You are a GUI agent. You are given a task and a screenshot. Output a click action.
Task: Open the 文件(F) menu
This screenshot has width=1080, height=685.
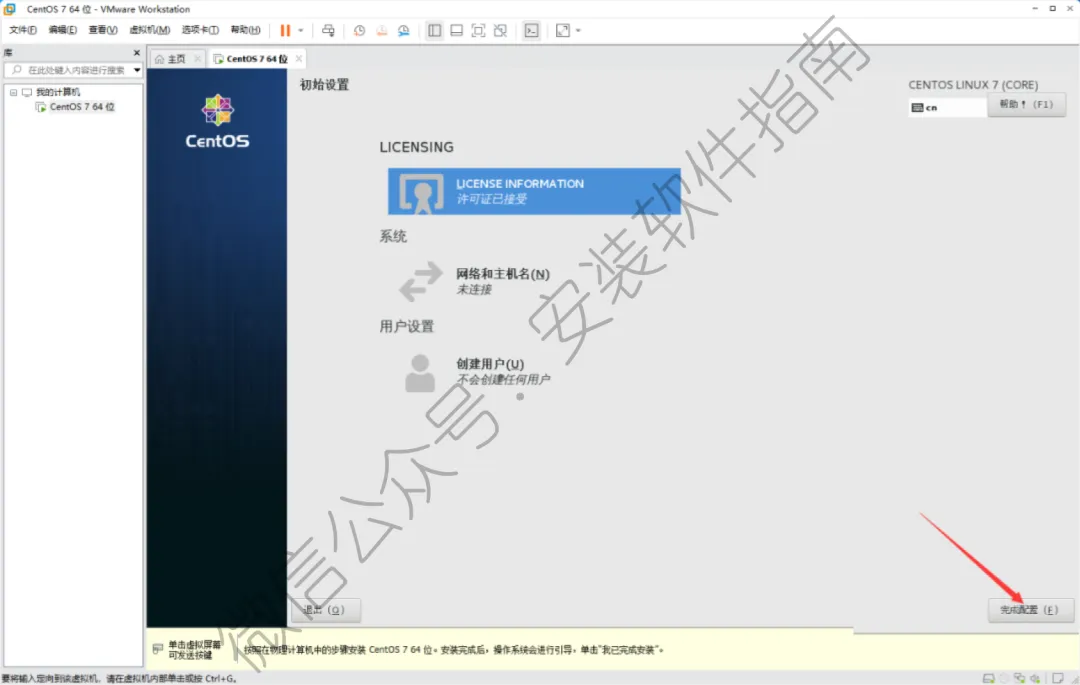tap(23, 30)
